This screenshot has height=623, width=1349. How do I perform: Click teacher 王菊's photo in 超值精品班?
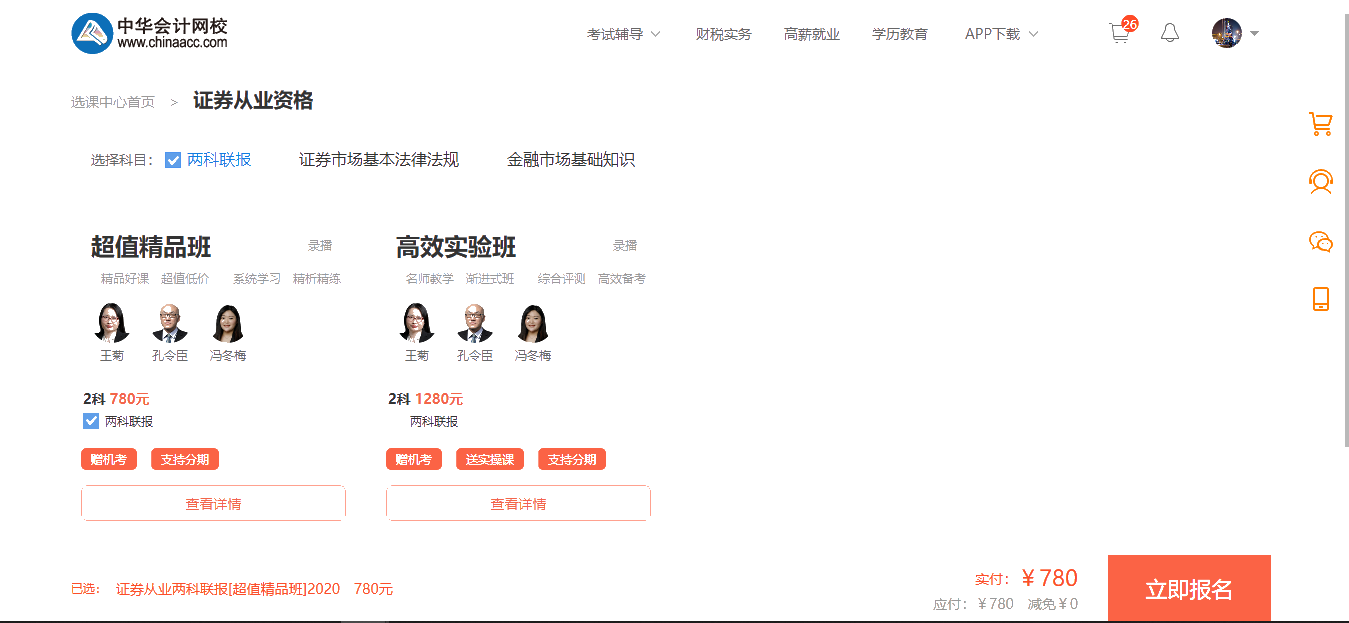111,322
